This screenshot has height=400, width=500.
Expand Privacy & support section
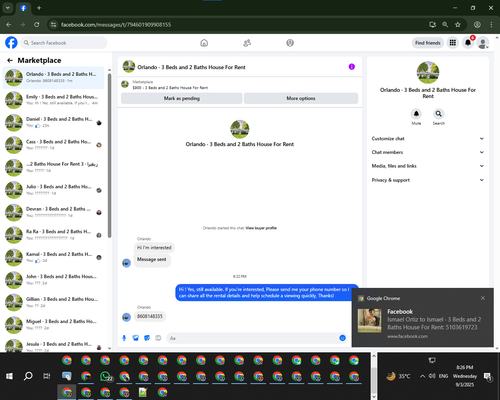click(x=428, y=180)
